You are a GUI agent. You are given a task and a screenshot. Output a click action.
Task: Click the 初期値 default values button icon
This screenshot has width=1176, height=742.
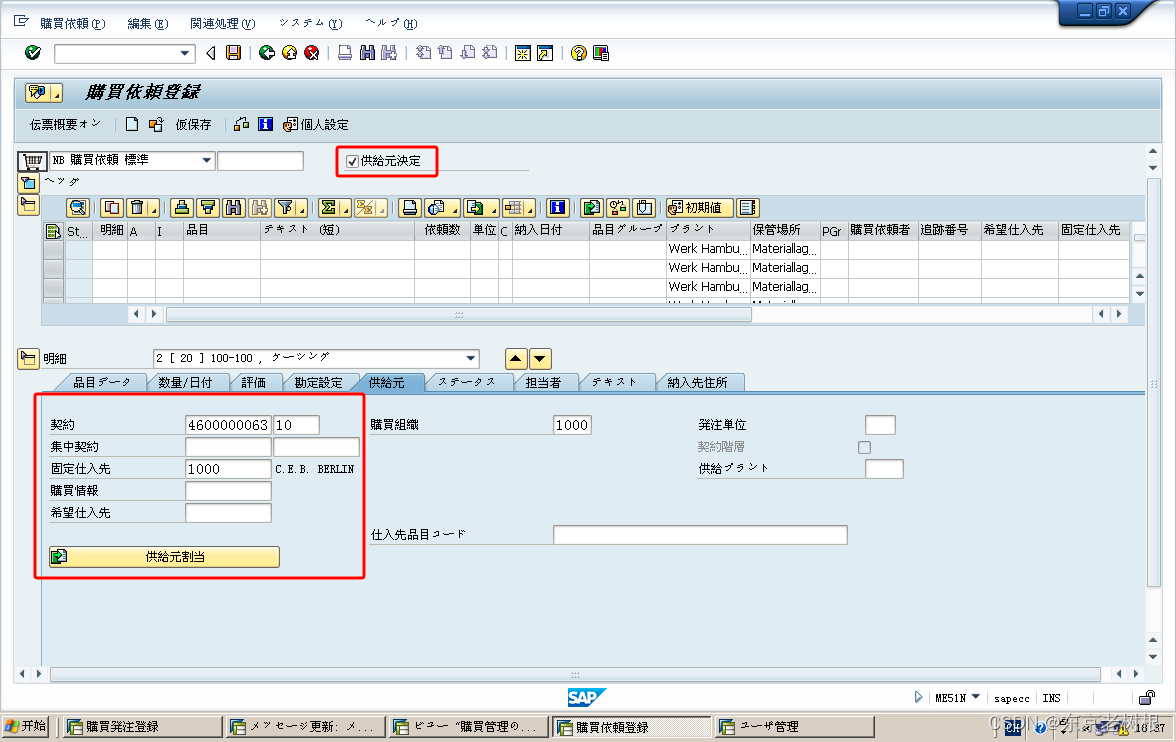coord(700,207)
